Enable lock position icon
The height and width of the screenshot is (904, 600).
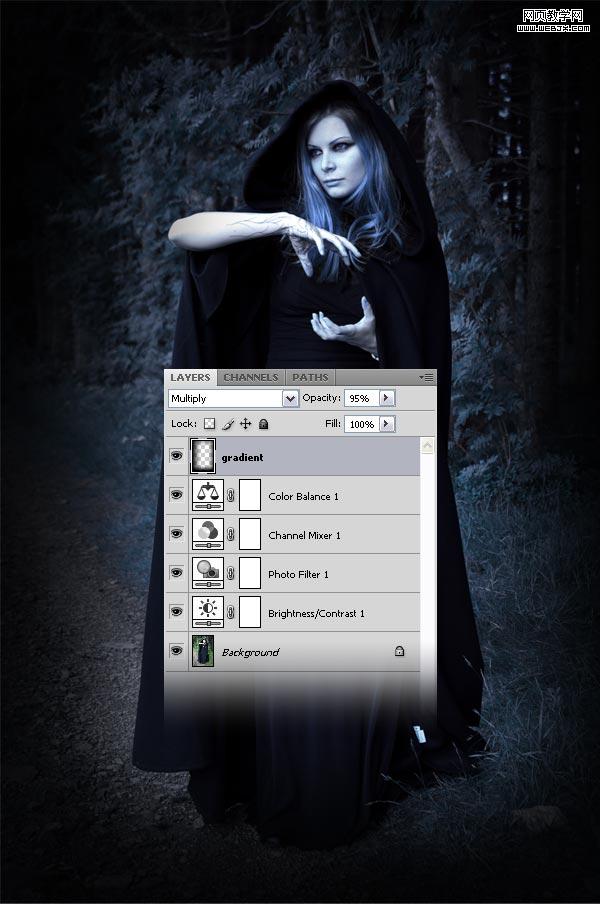pyautogui.click(x=246, y=424)
